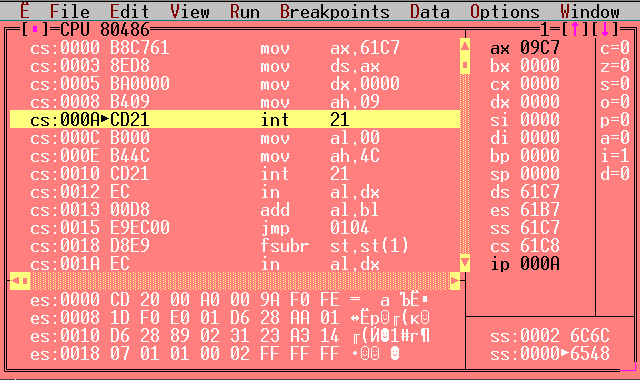Select the es register 61B7

(x=525, y=209)
